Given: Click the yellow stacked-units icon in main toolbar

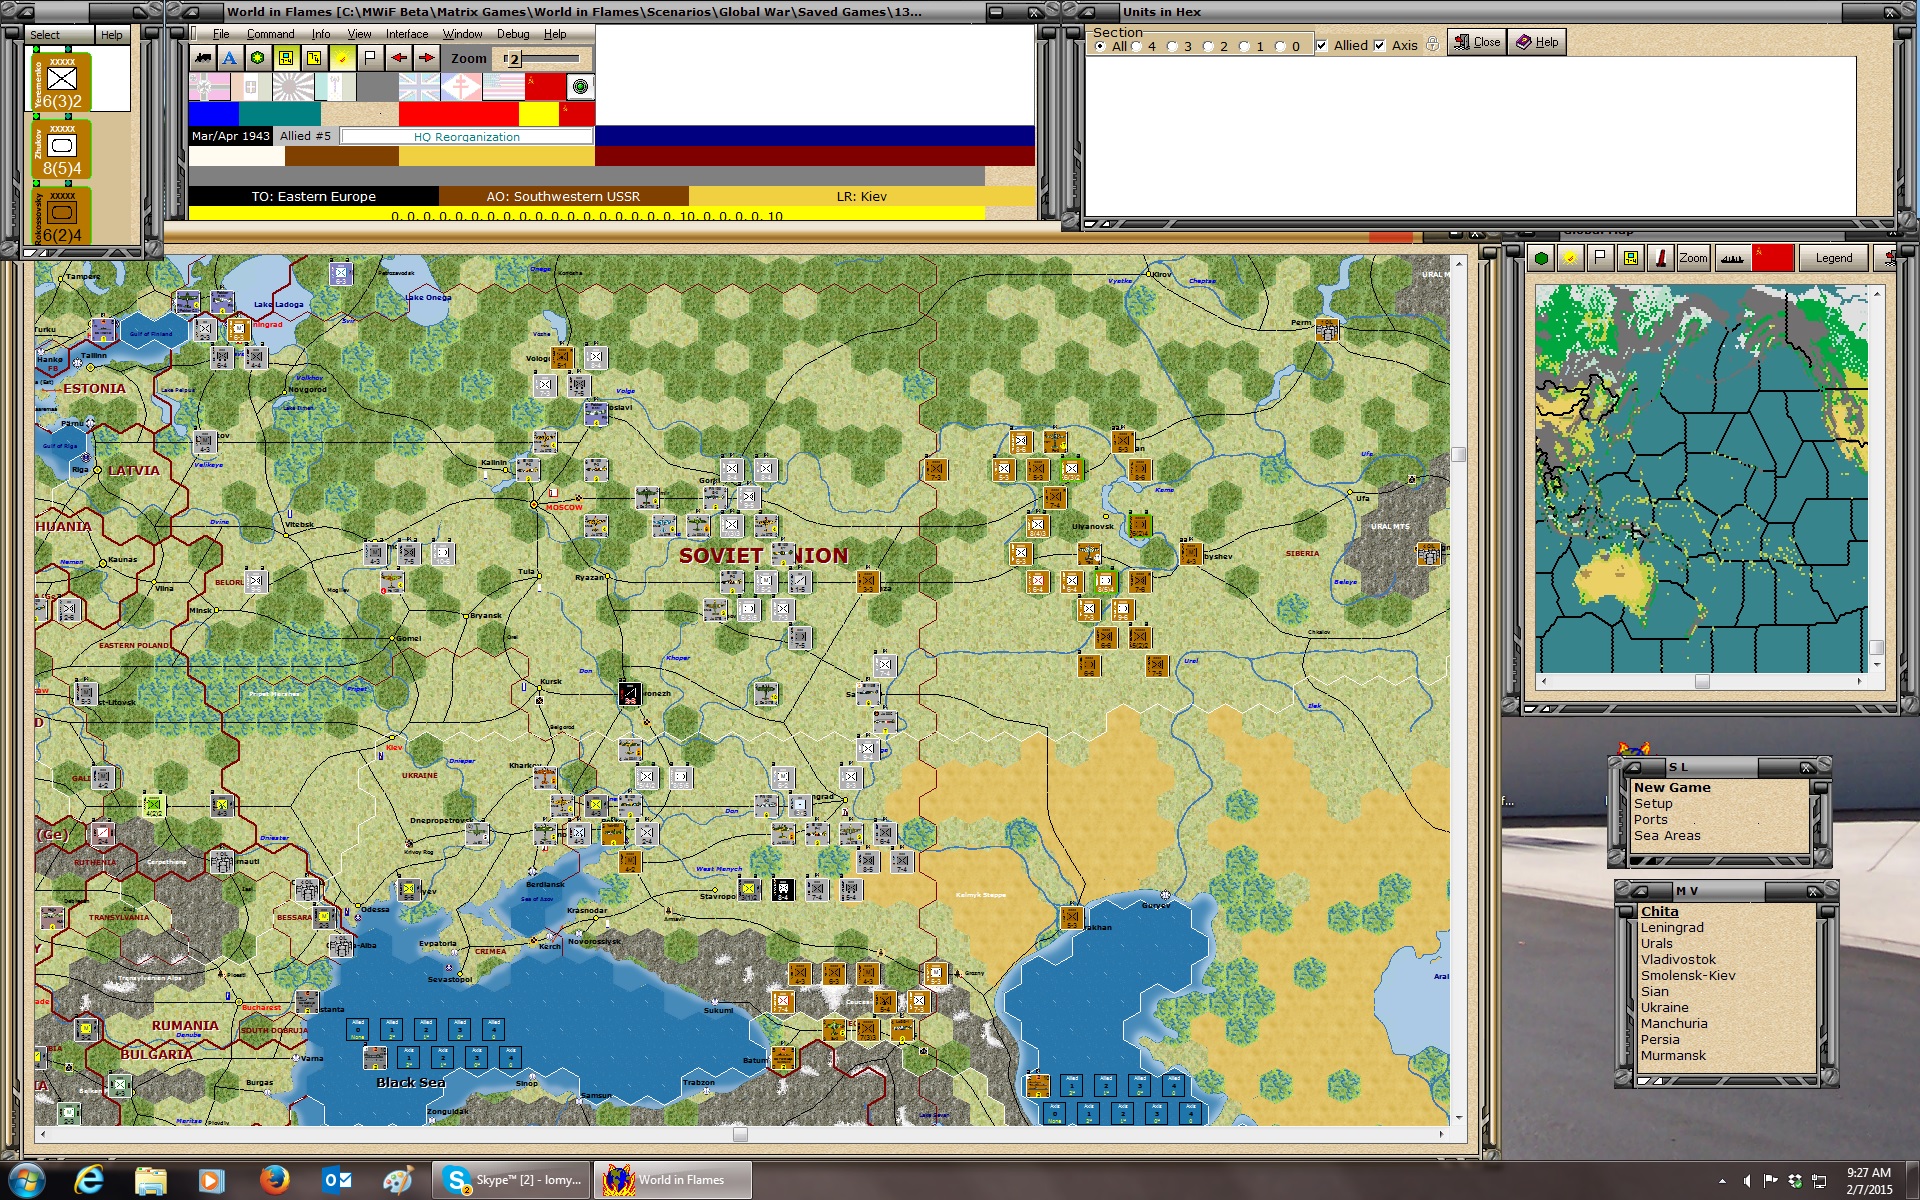Looking at the screenshot, I should click(314, 58).
